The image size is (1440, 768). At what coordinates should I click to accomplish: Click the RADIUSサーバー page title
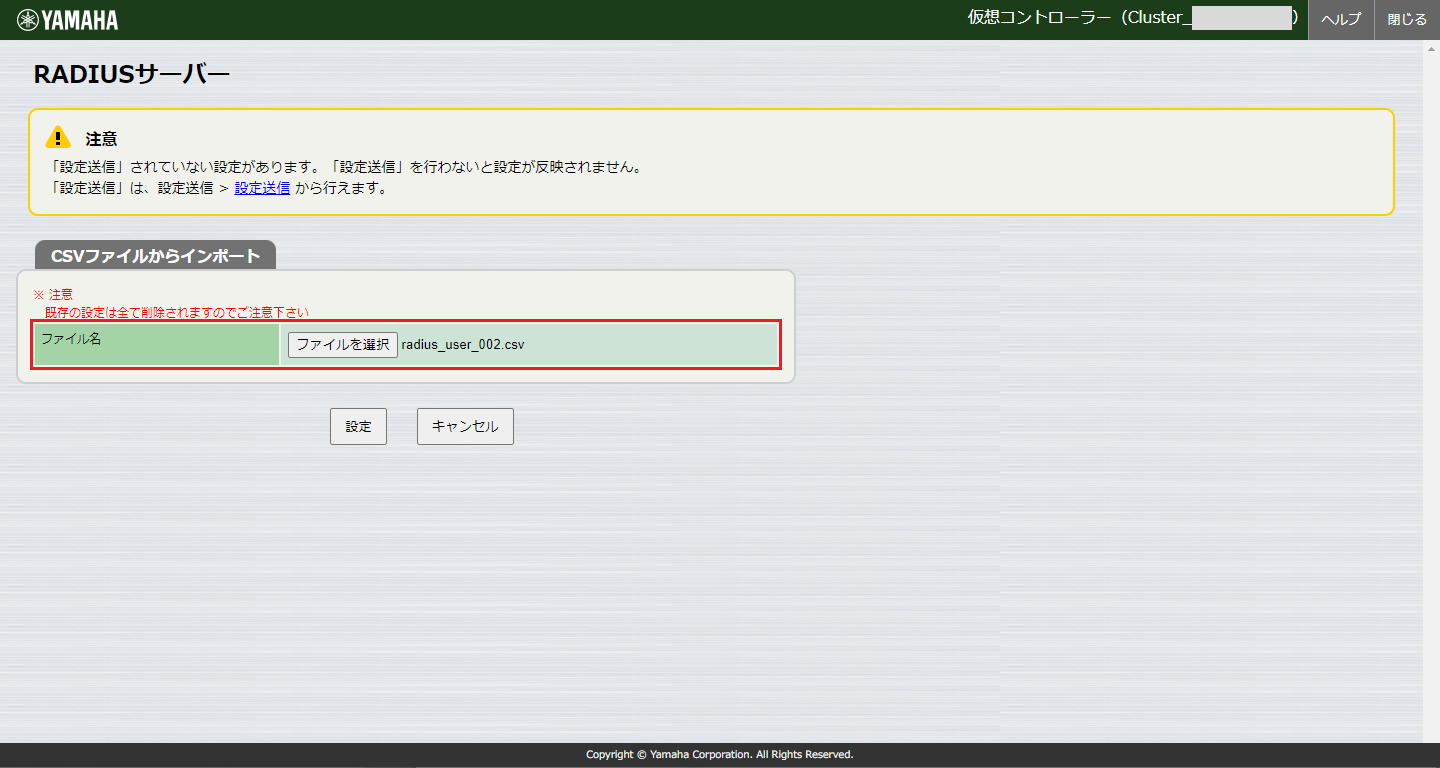click(x=130, y=72)
